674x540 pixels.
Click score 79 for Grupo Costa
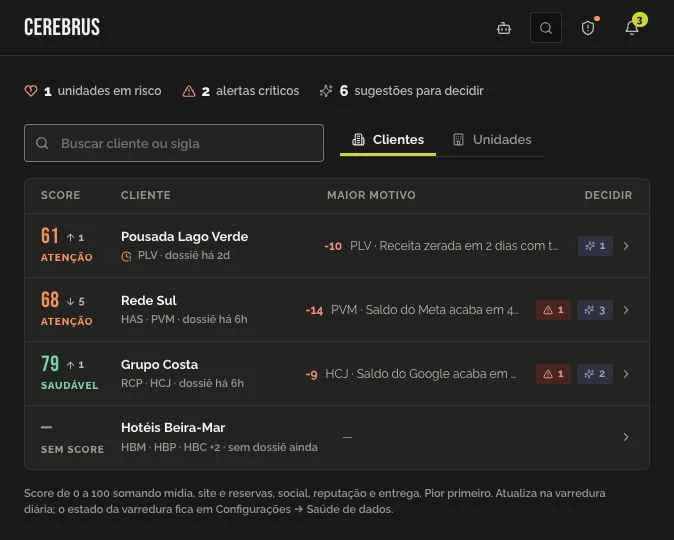click(50, 364)
